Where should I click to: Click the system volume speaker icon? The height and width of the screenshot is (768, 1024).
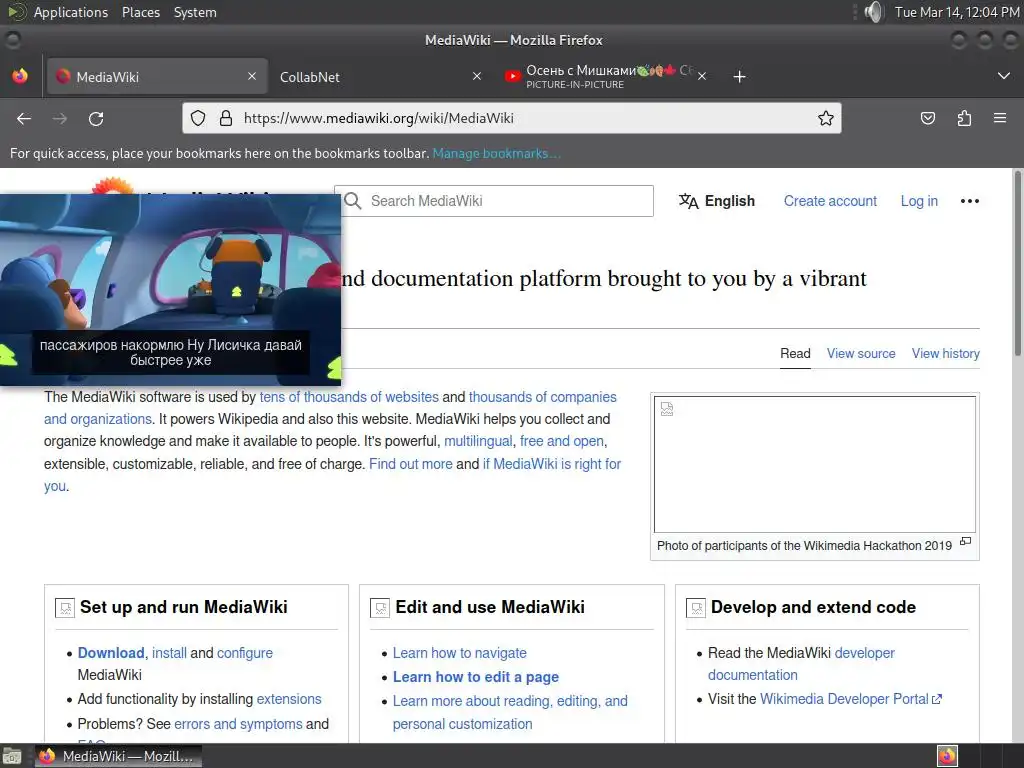873,12
